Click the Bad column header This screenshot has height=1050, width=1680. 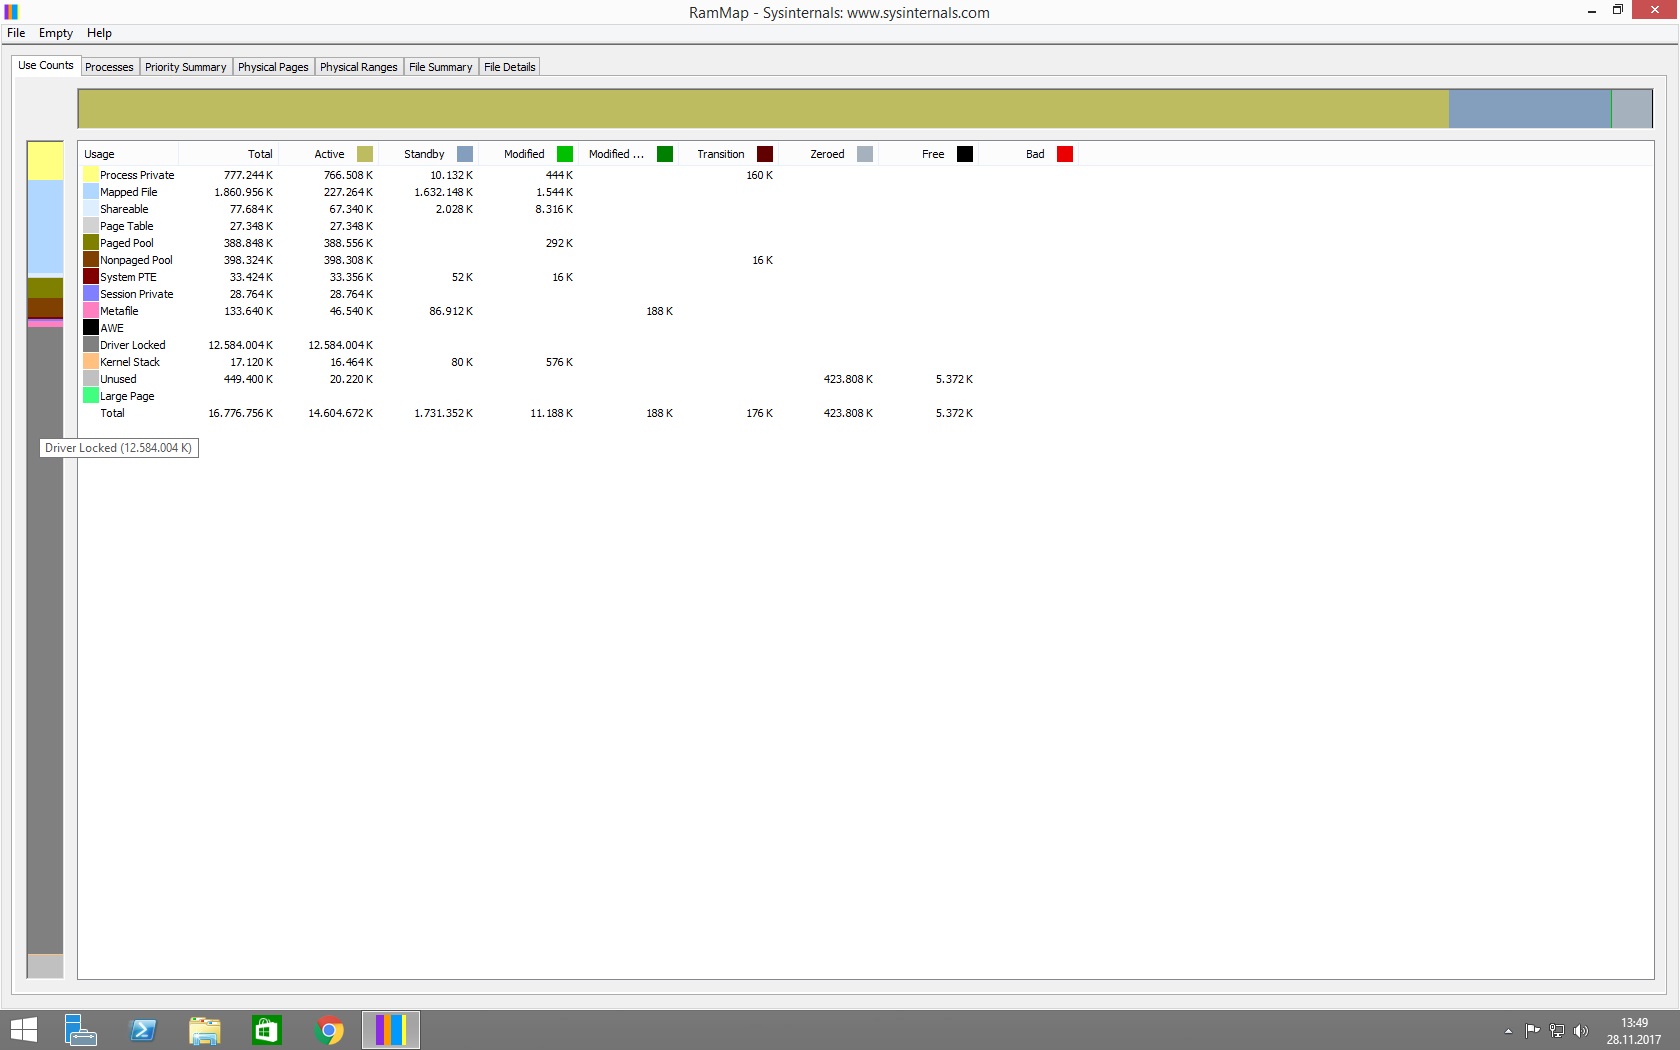click(x=1028, y=154)
